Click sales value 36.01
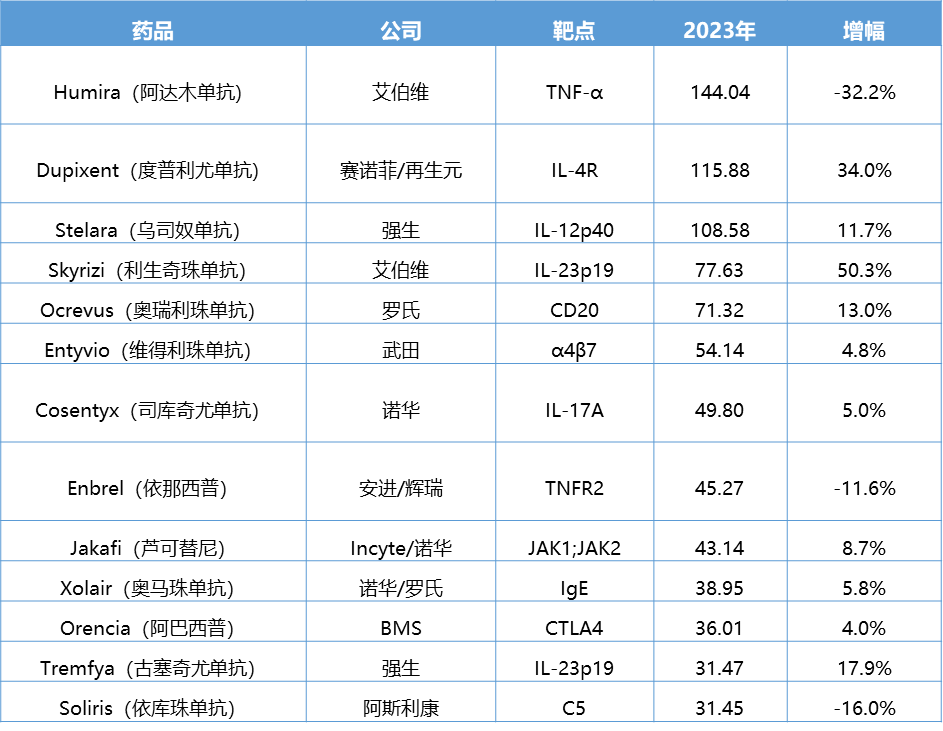The width and height of the screenshot is (943, 731). (x=720, y=628)
